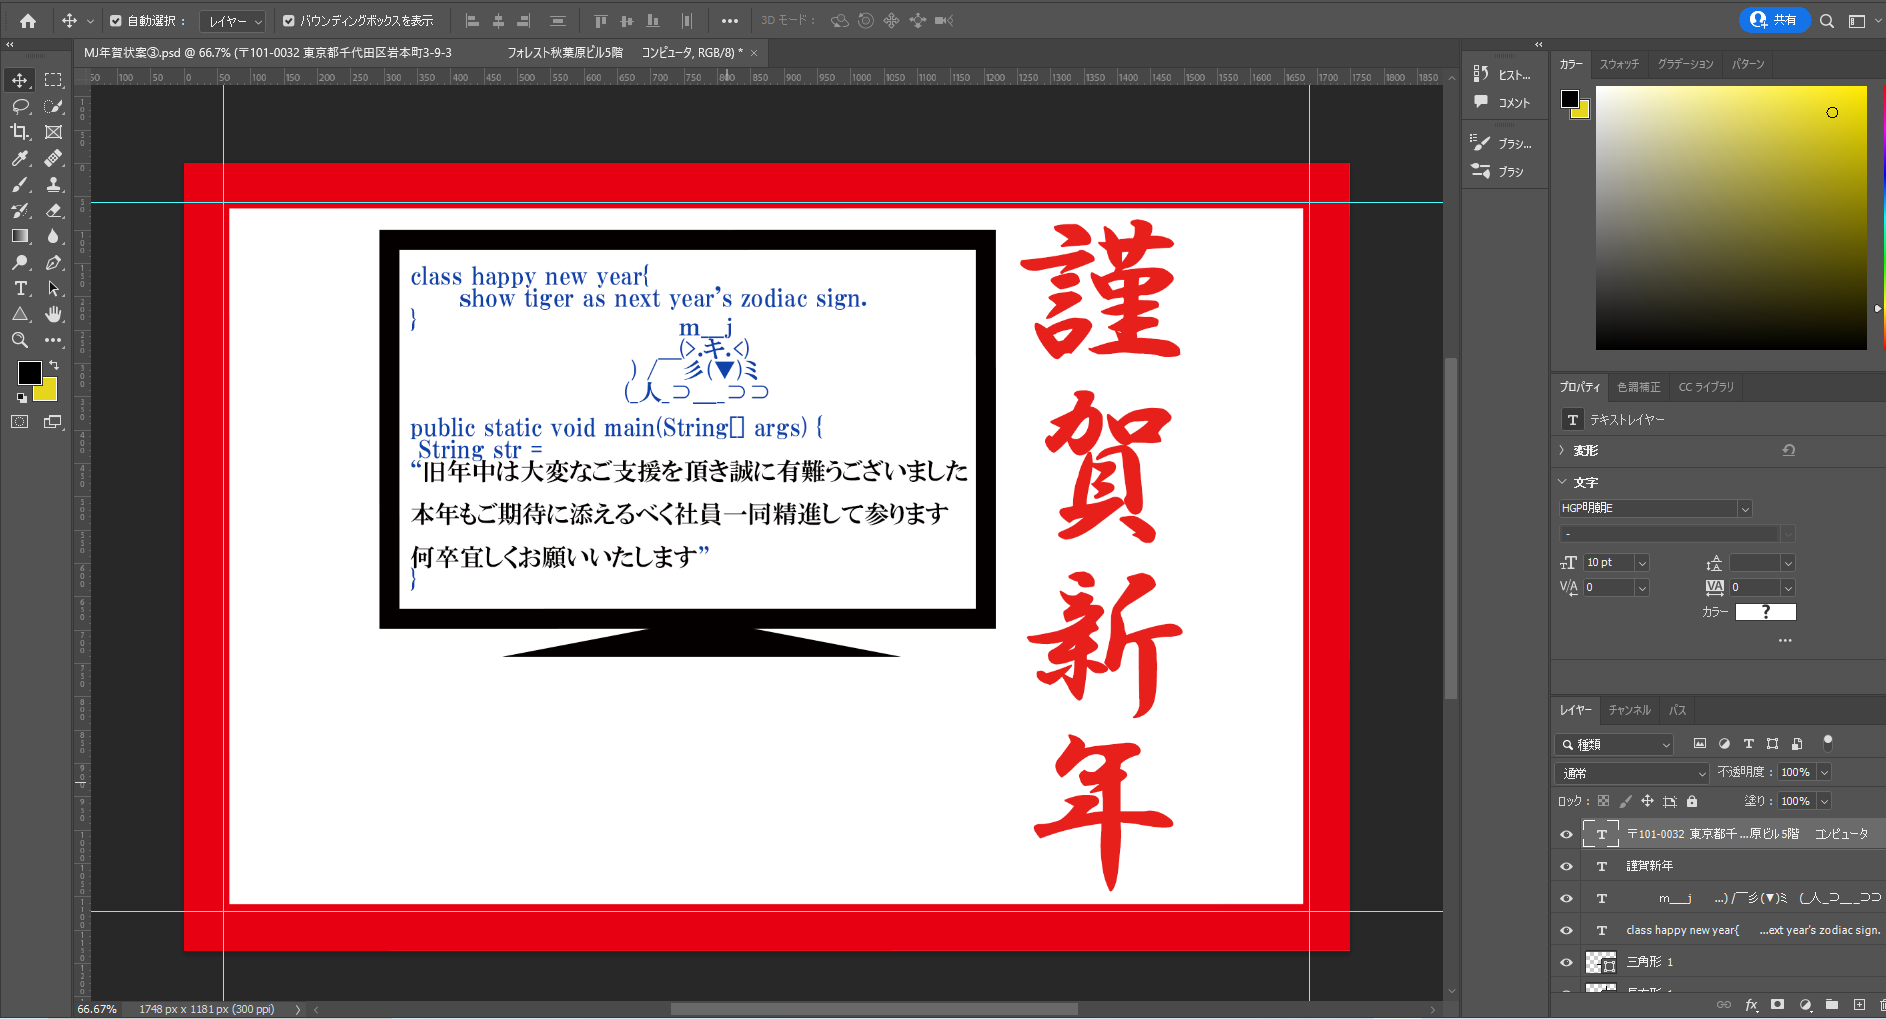The width and height of the screenshot is (1886, 1019).
Task: Pick a color in the color field
Action: click(x=1731, y=218)
